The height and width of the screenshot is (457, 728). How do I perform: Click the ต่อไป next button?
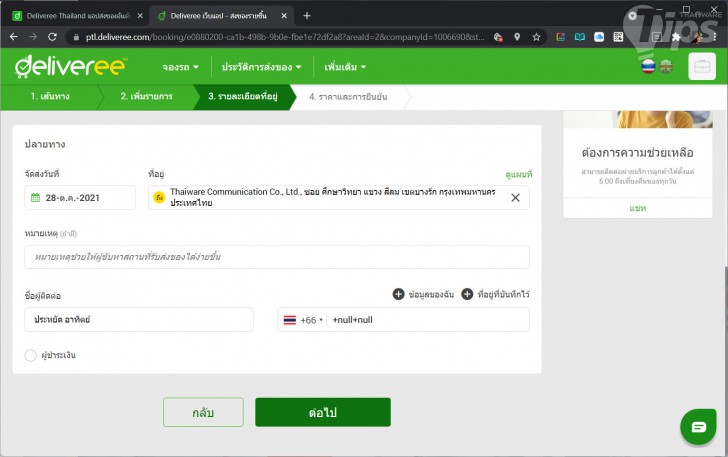point(323,412)
